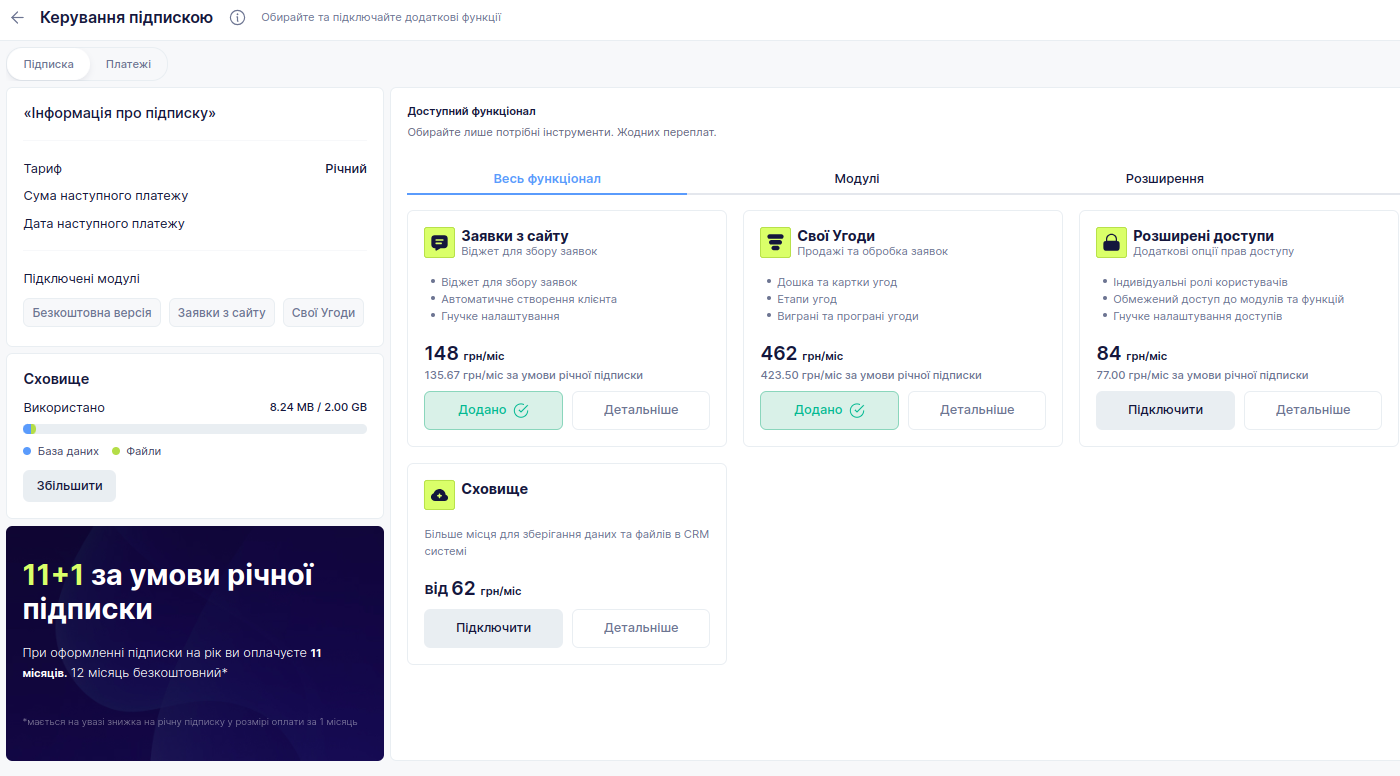Viewport: 1400px width, 776px height.
Task: Select the Свої Угоди funnel icon
Action: pos(775,242)
